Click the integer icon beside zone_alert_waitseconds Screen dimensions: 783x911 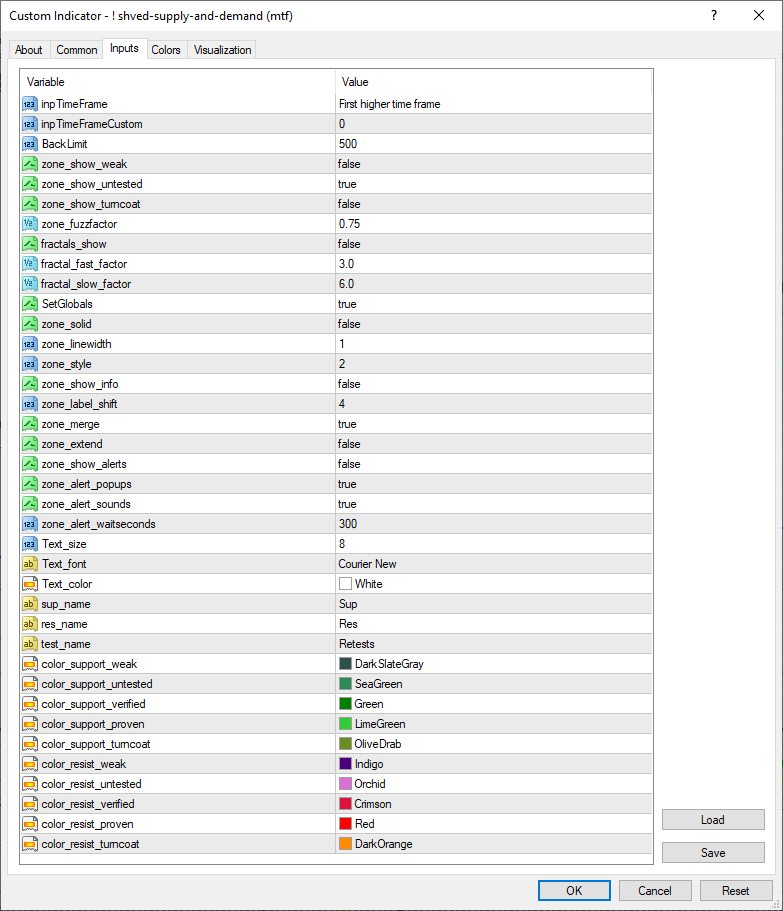pos(30,524)
